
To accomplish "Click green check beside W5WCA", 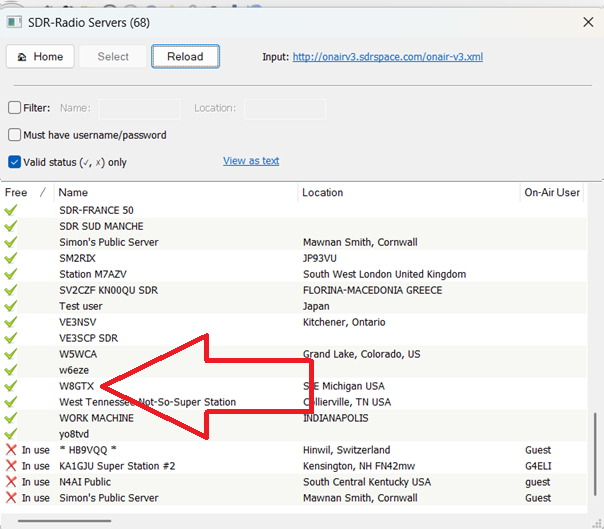I will [x=11, y=354].
